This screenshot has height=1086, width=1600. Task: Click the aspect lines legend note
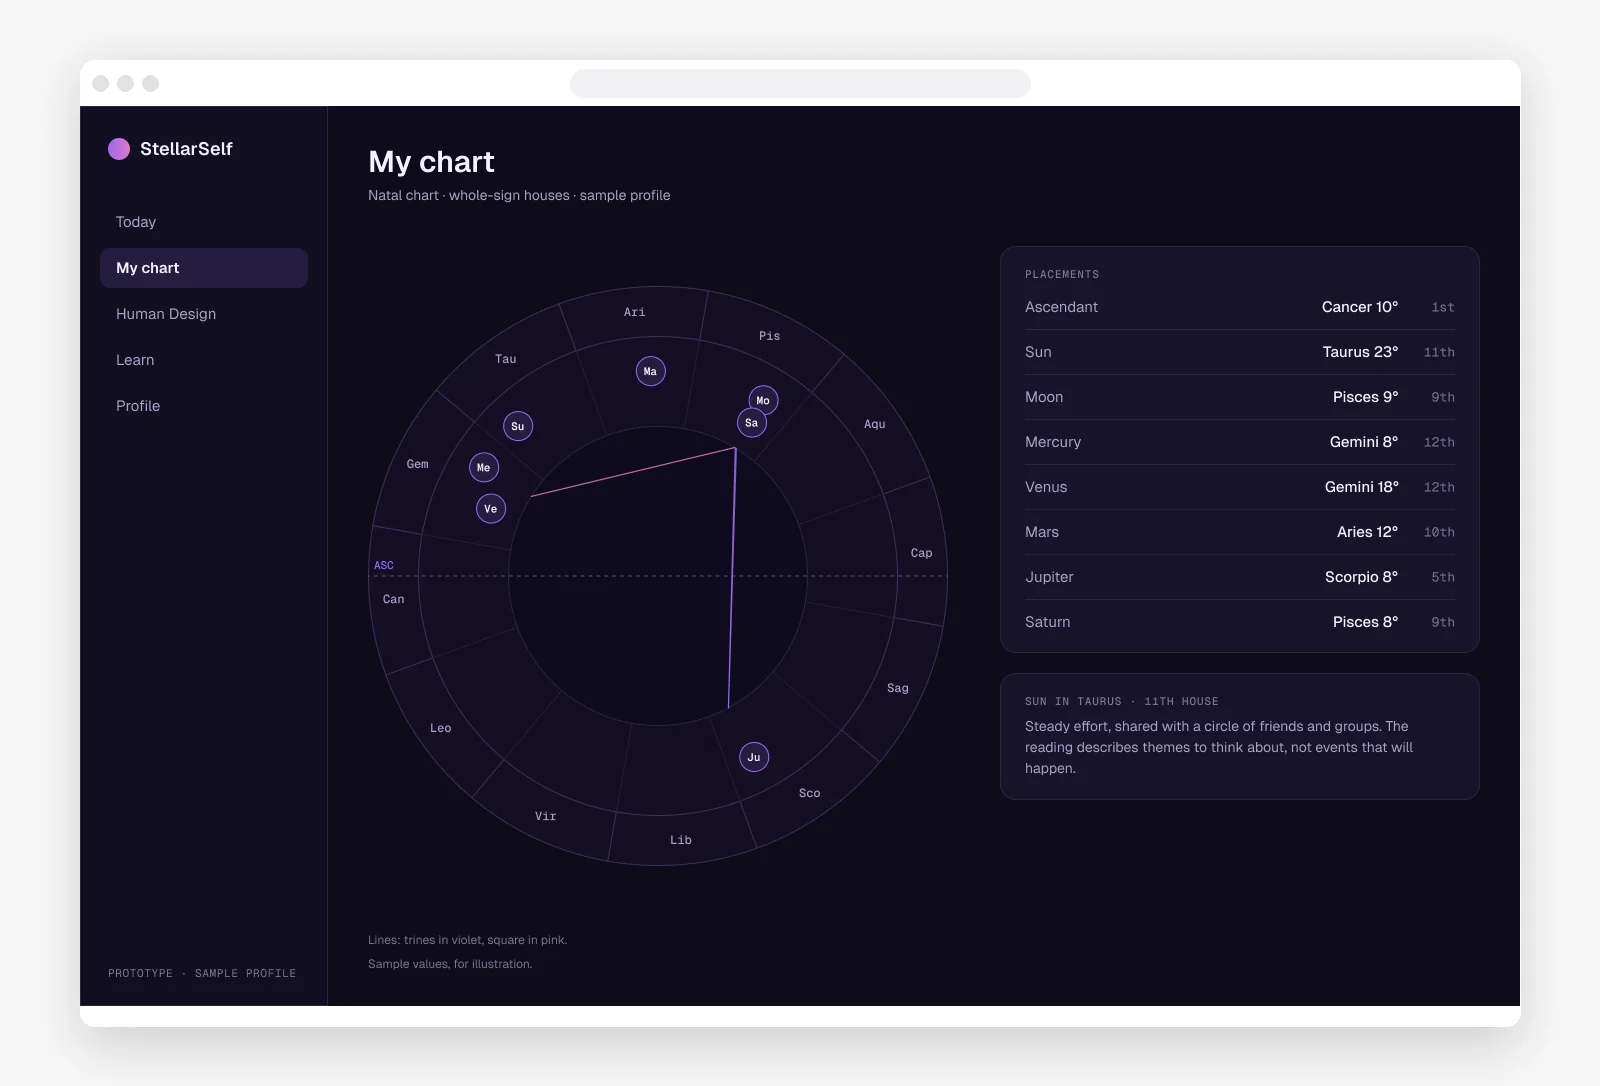click(x=467, y=940)
